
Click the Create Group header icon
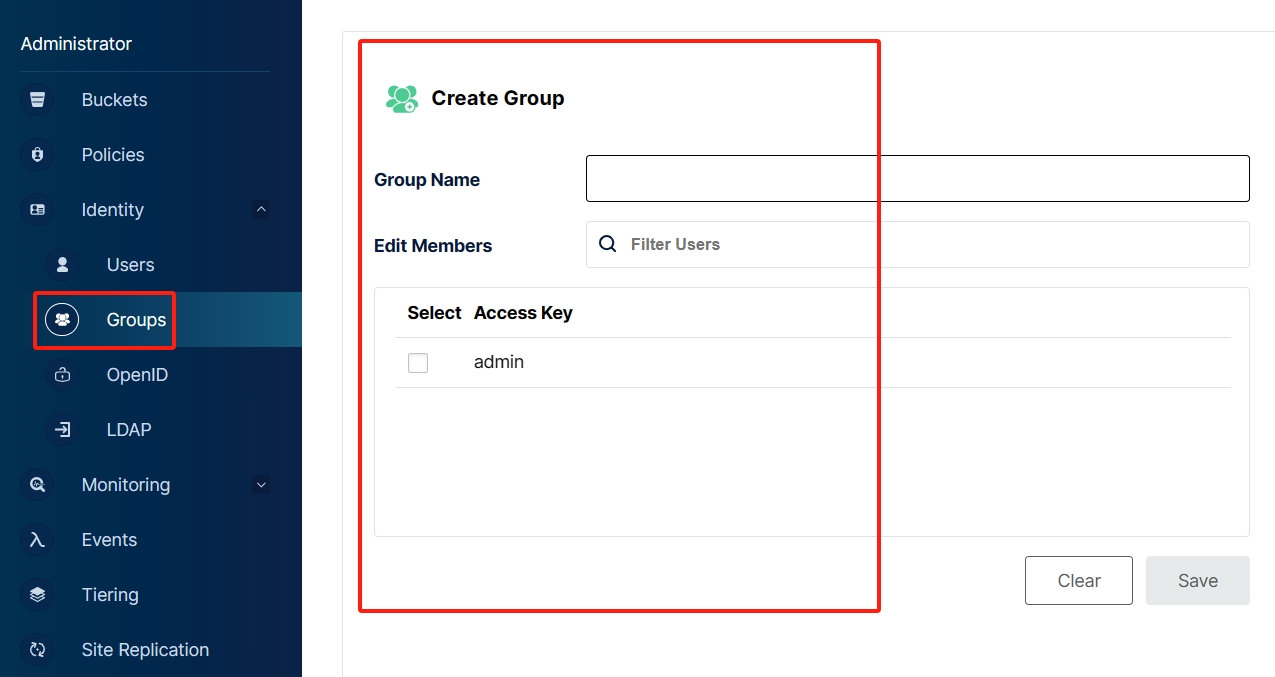coord(401,98)
